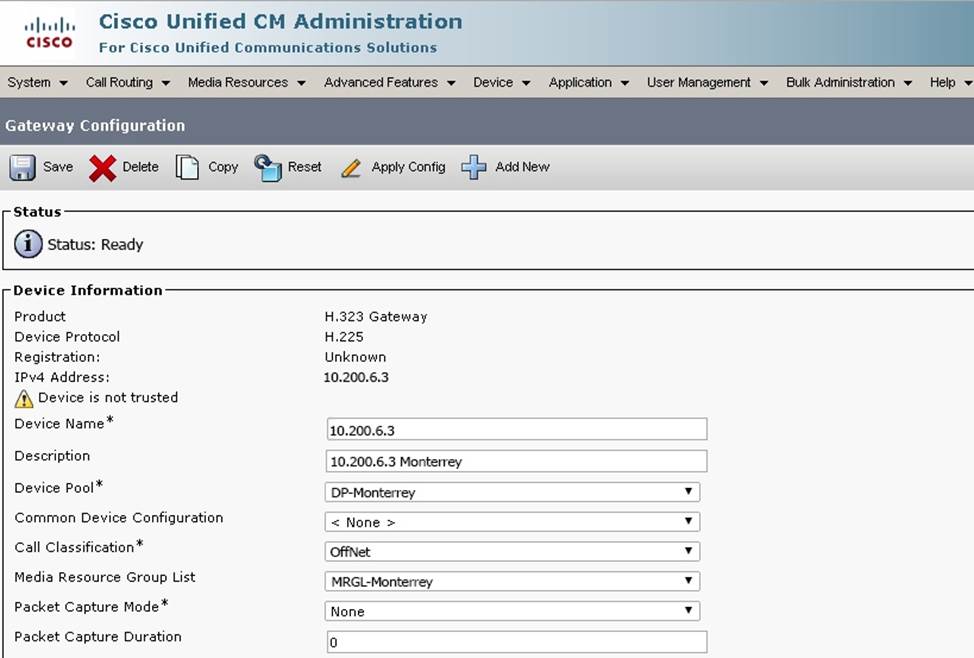Open the Device menu
The height and width of the screenshot is (658, 974).
point(501,83)
